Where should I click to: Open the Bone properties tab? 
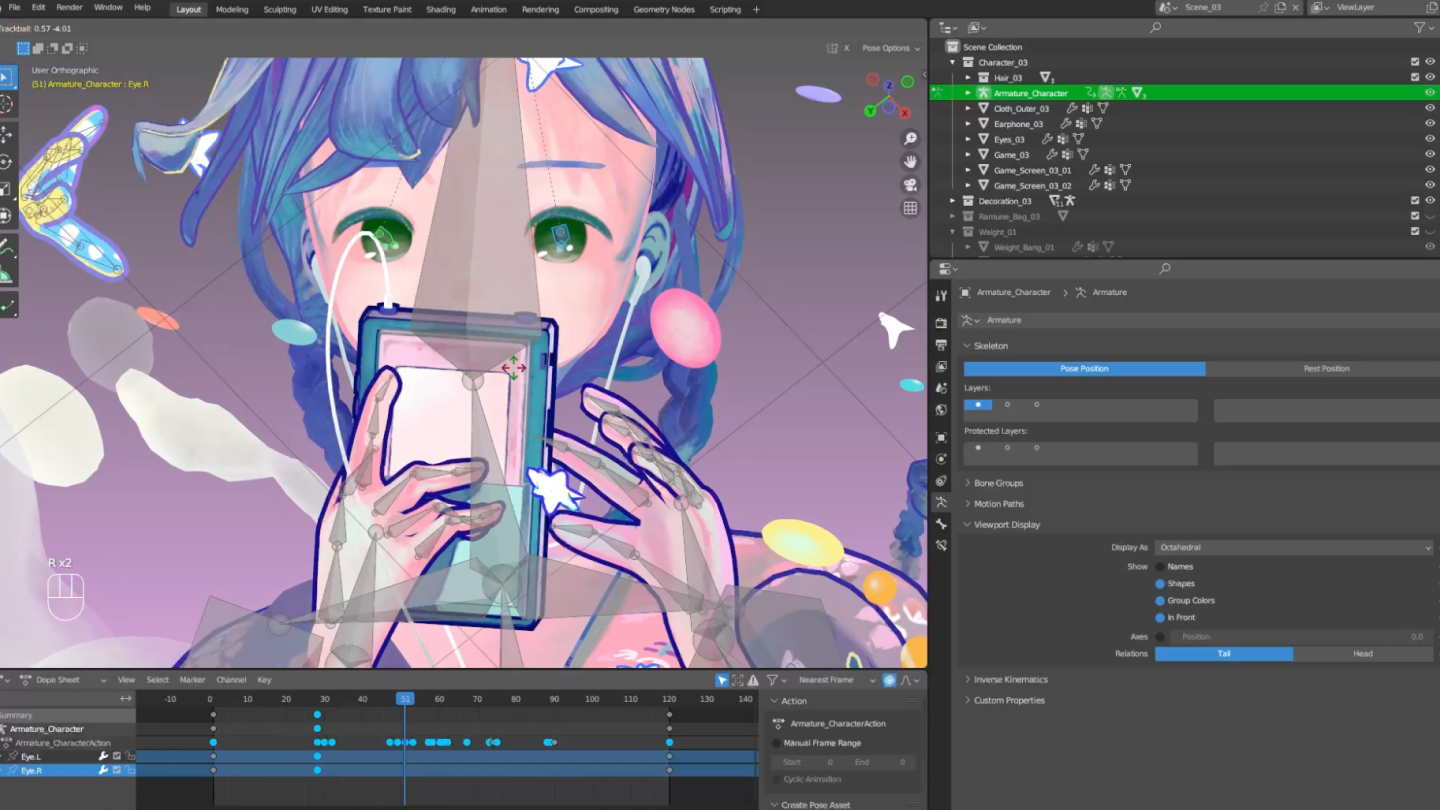(x=941, y=524)
